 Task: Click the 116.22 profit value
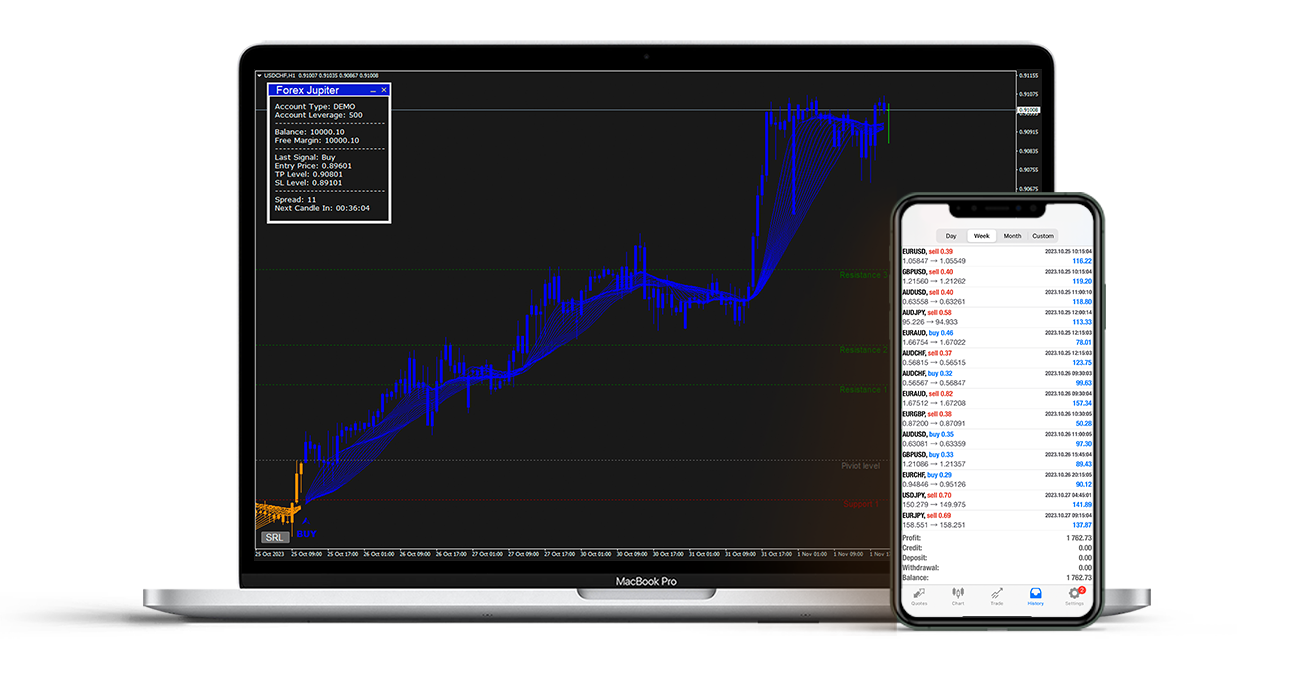tap(1083, 261)
